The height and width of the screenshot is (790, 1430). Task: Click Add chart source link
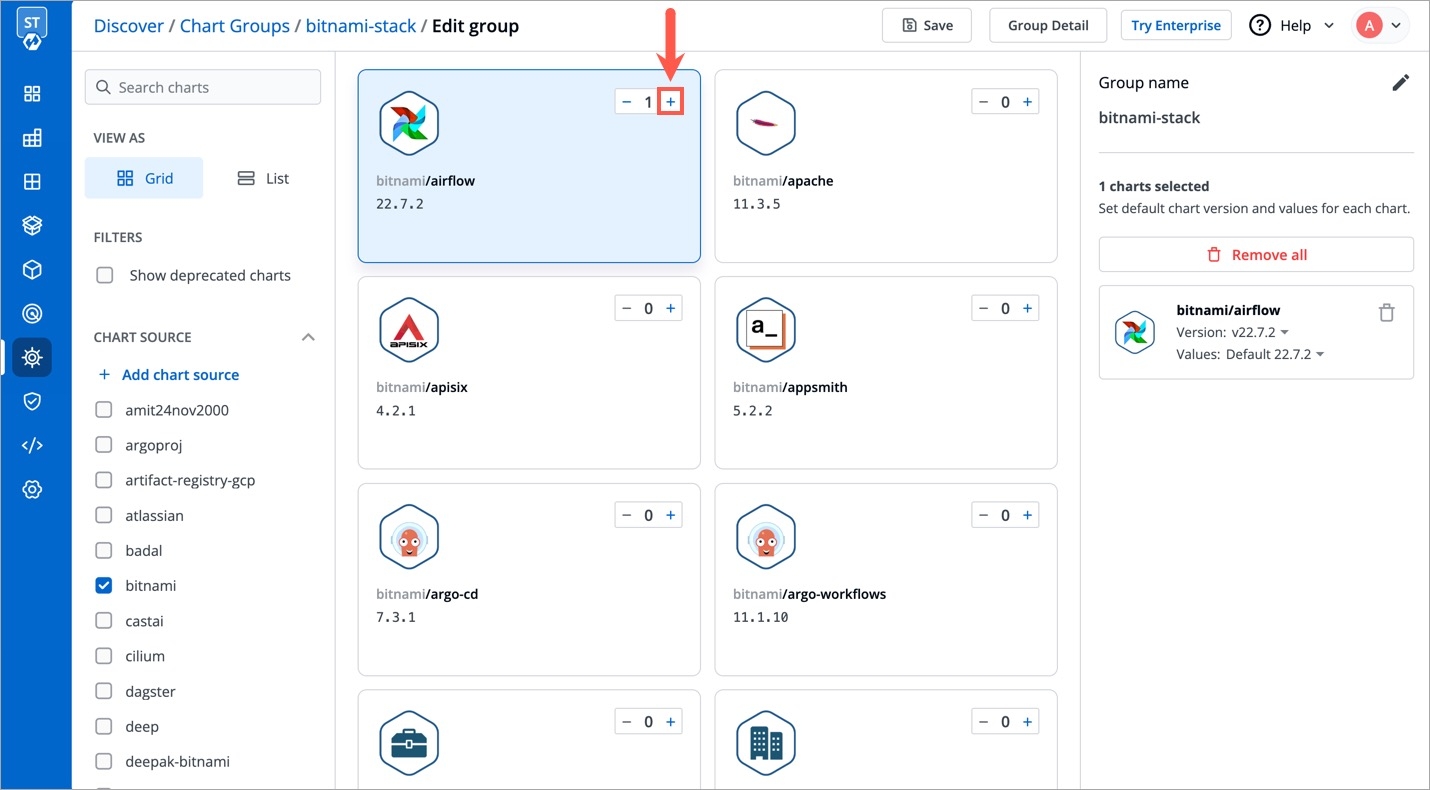tap(168, 375)
